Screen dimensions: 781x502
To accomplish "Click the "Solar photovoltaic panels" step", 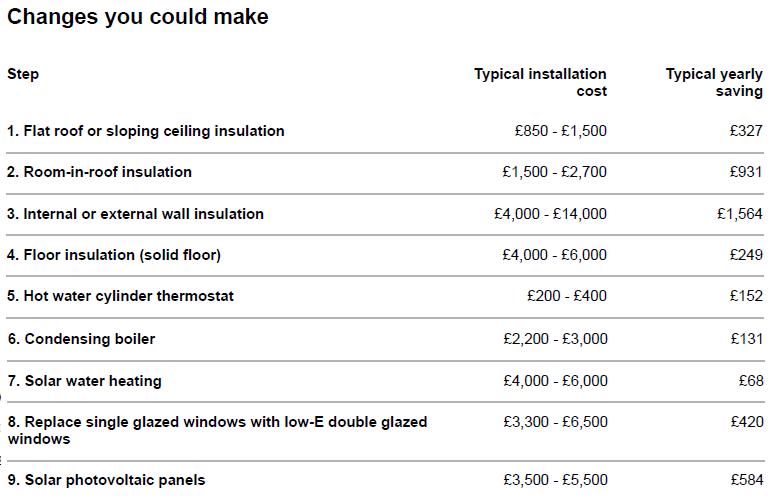I will click(x=106, y=480).
